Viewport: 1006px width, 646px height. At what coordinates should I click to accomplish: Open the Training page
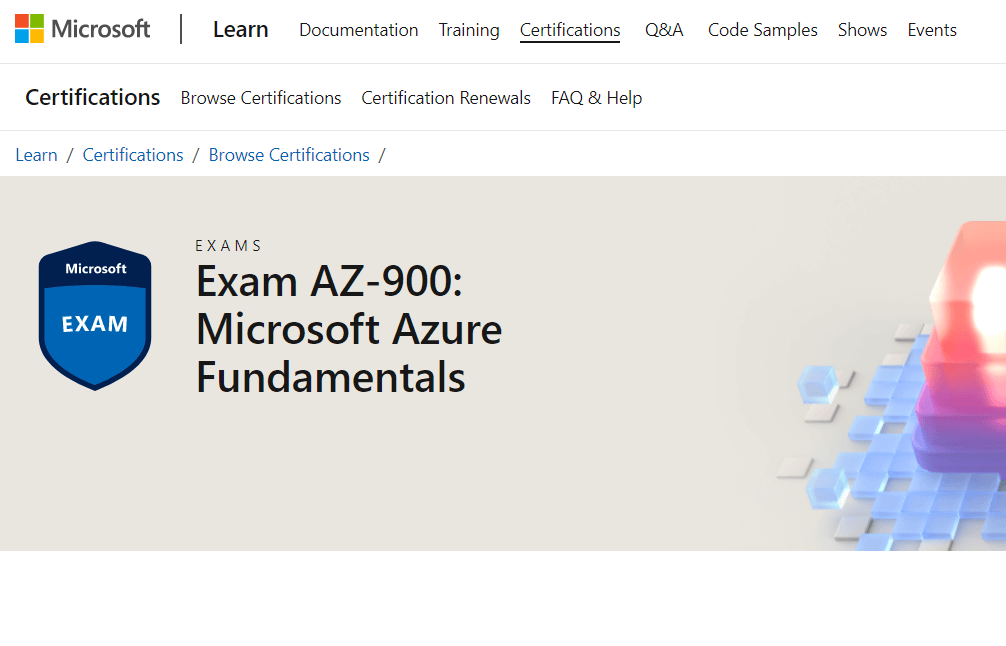pos(468,30)
